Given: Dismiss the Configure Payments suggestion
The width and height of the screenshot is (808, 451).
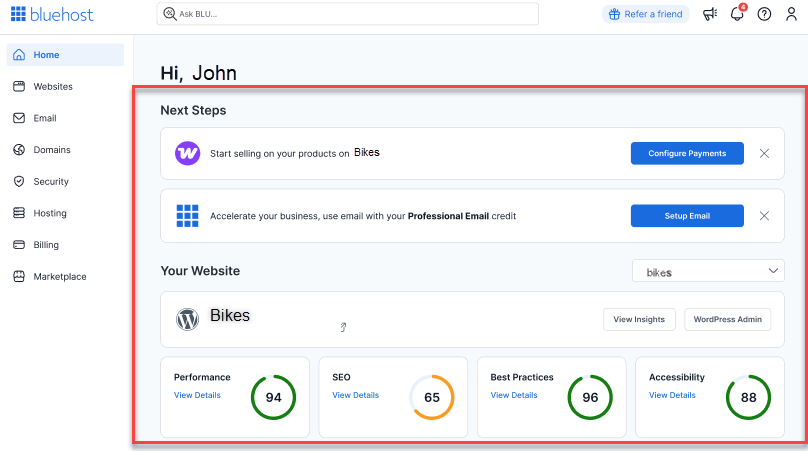Looking at the screenshot, I should [x=764, y=153].
